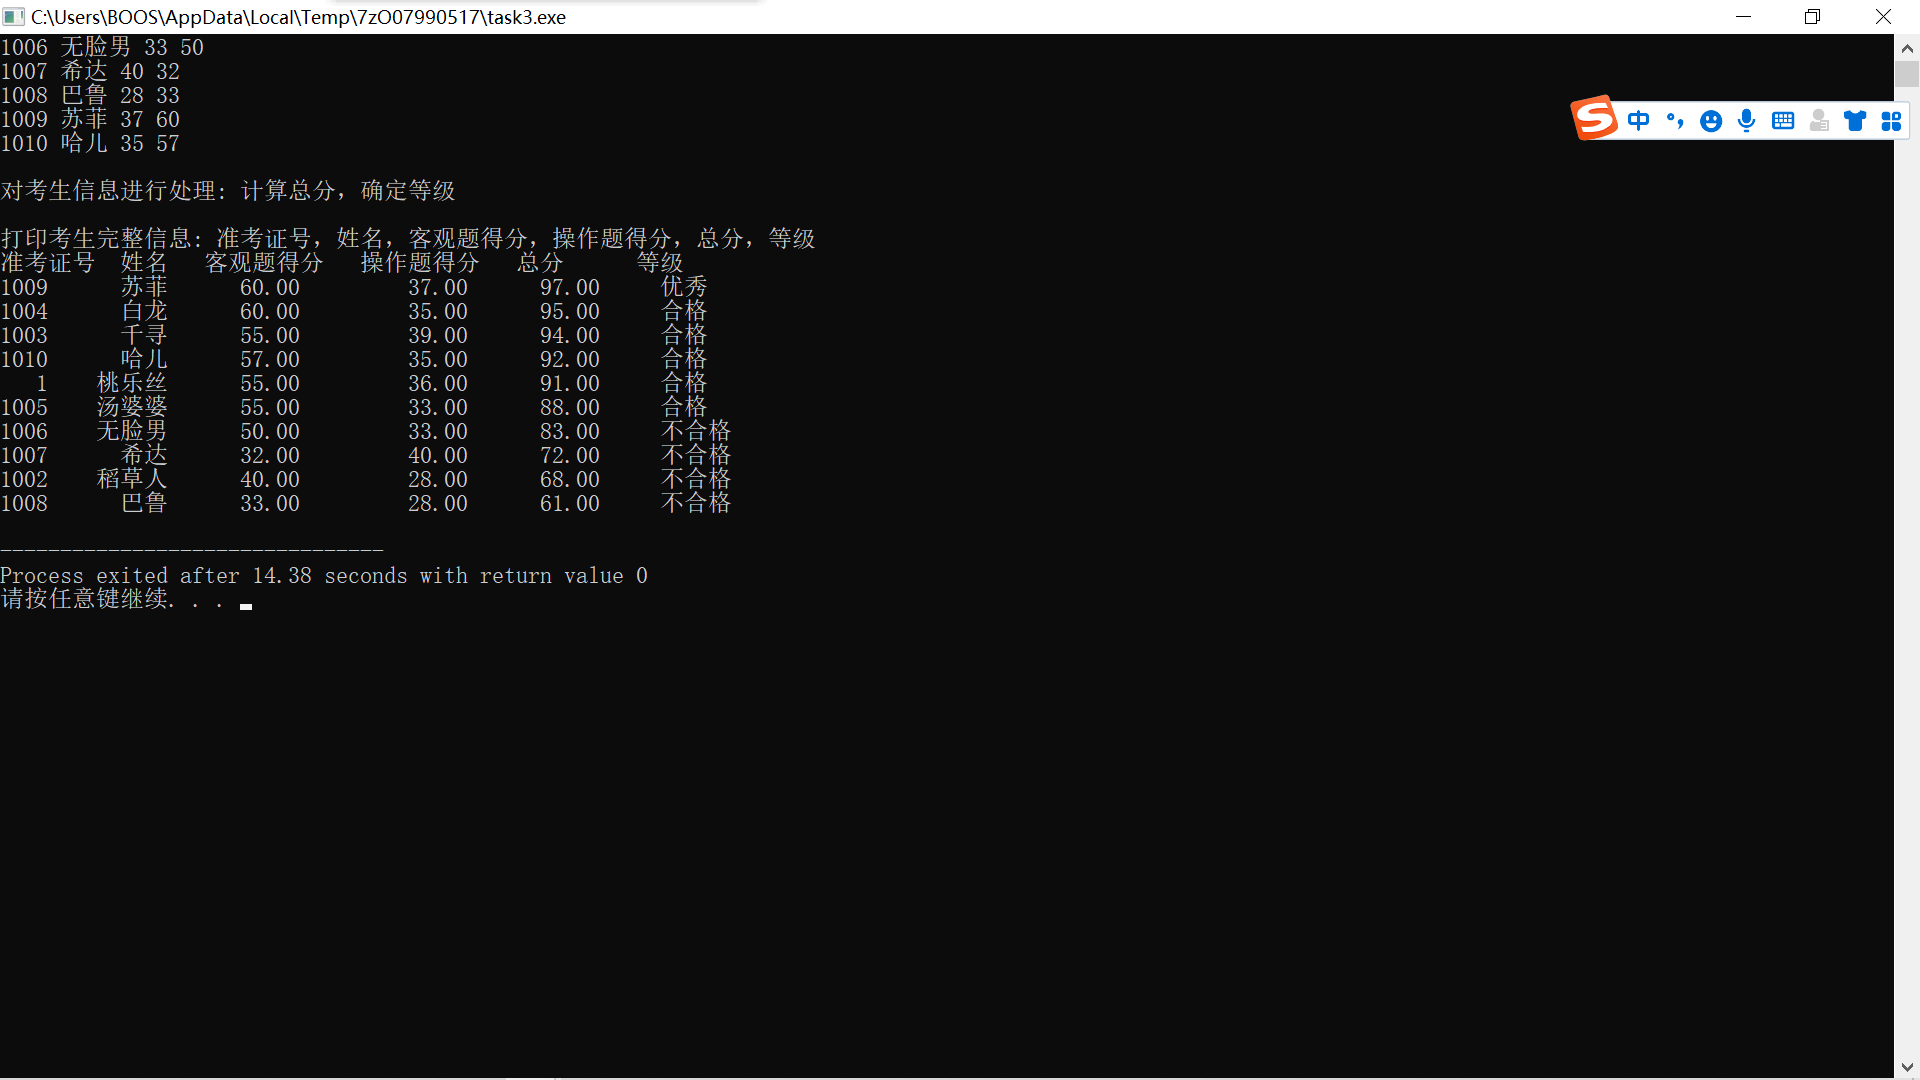
Task: Toggle Chinese punctuation mode in IME bar
Action: 1675,121
